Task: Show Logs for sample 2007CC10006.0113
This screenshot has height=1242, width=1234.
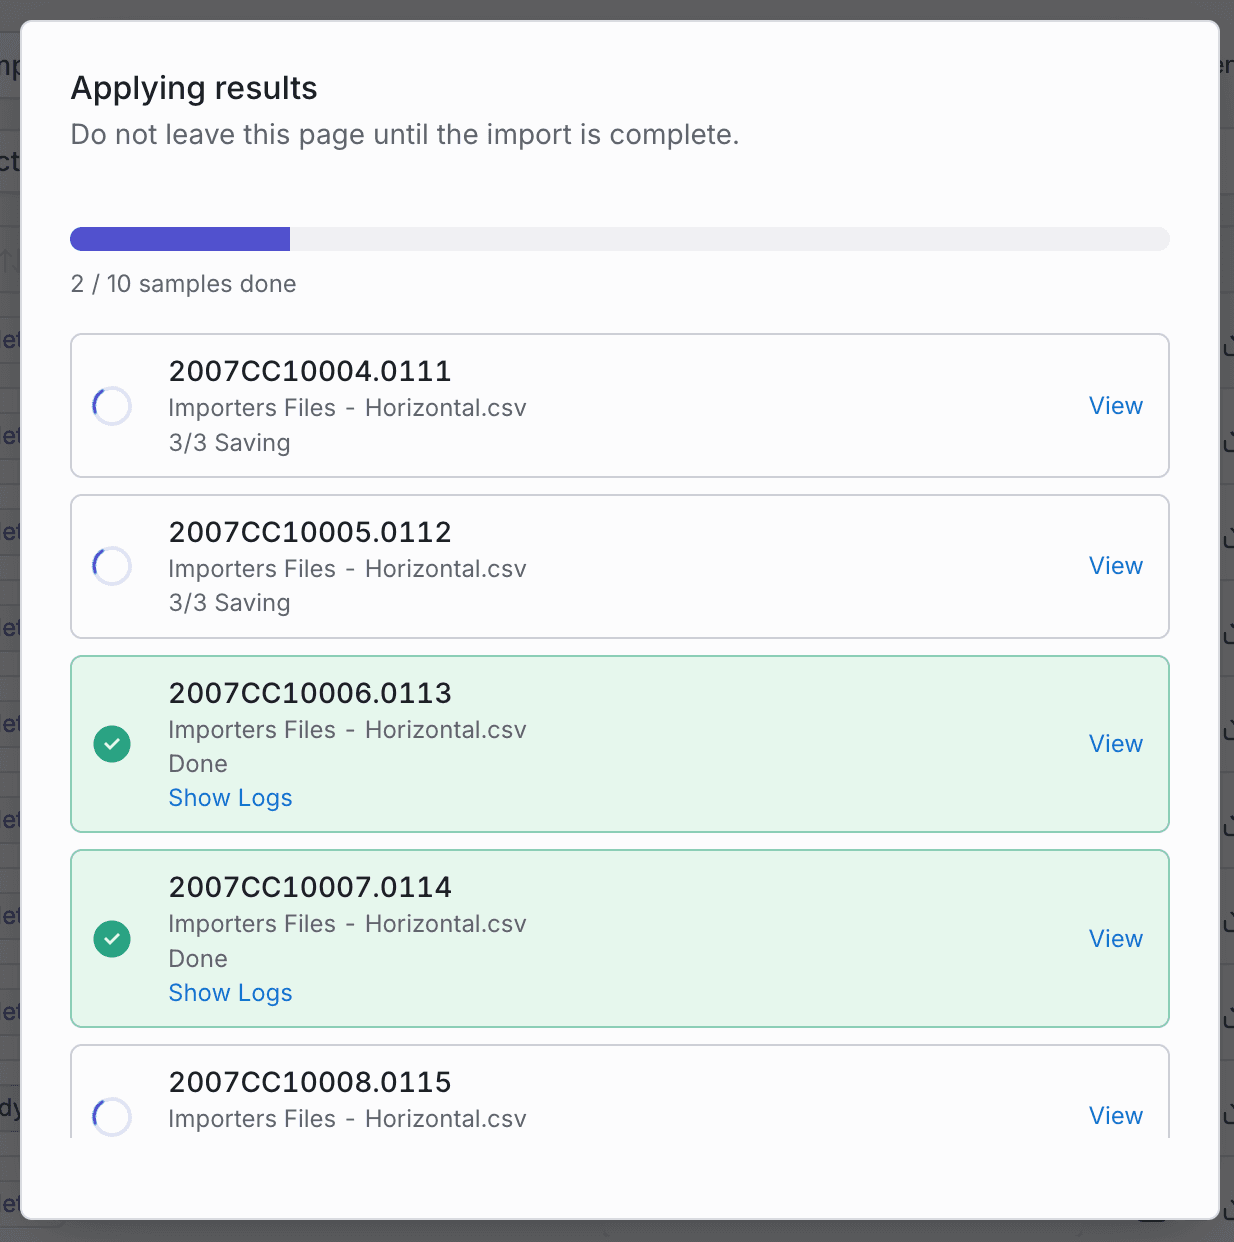Action: coord(230,798)
